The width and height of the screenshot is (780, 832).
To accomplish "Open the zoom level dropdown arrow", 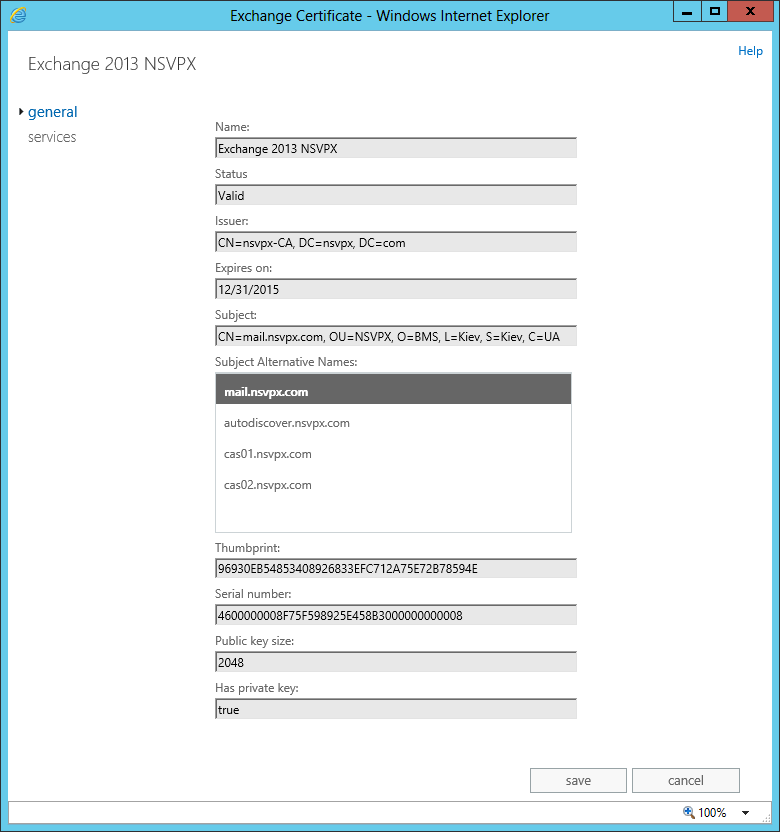I will [x=745, y=813].
